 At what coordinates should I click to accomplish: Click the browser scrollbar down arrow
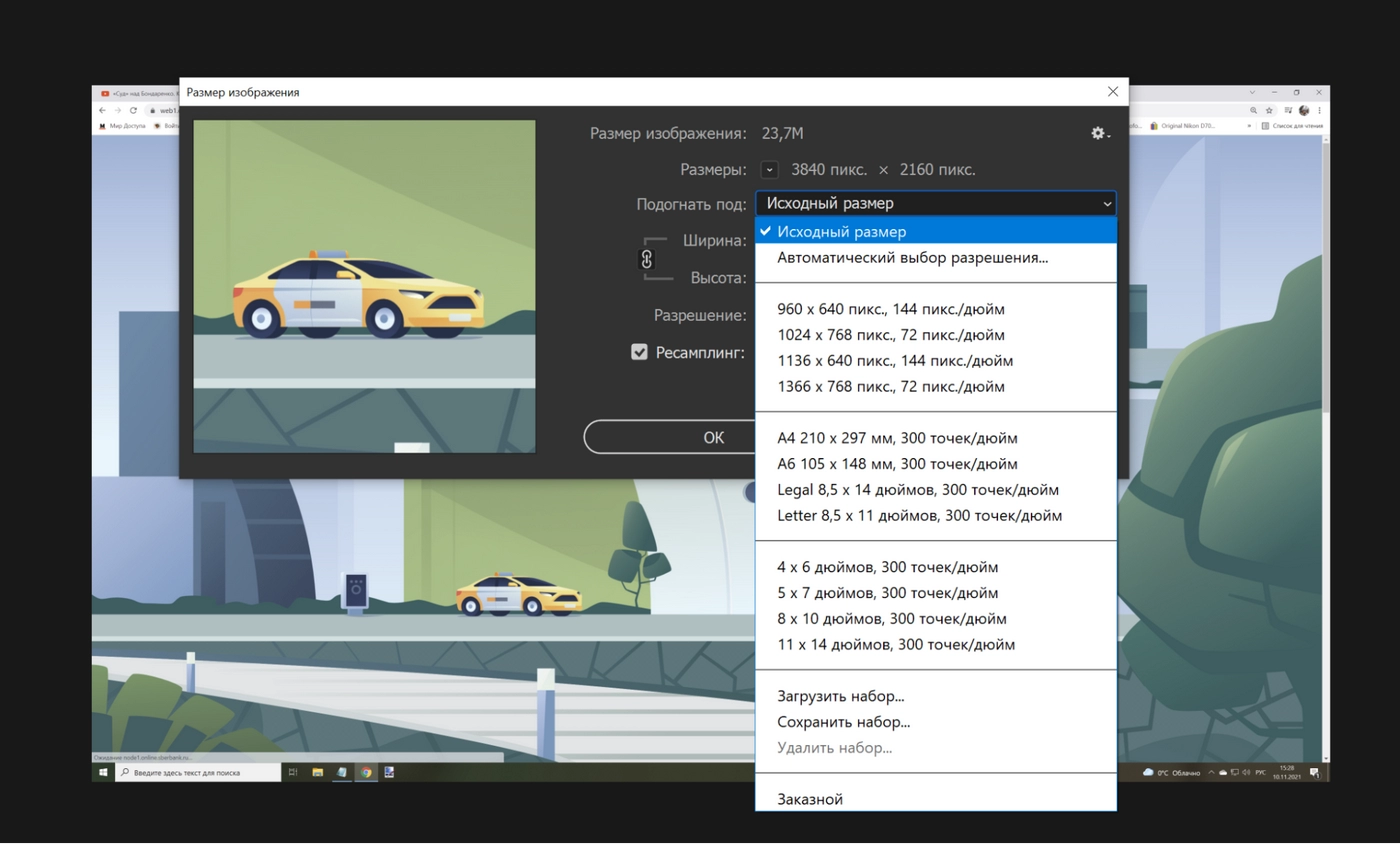(x=1326, y=759)
